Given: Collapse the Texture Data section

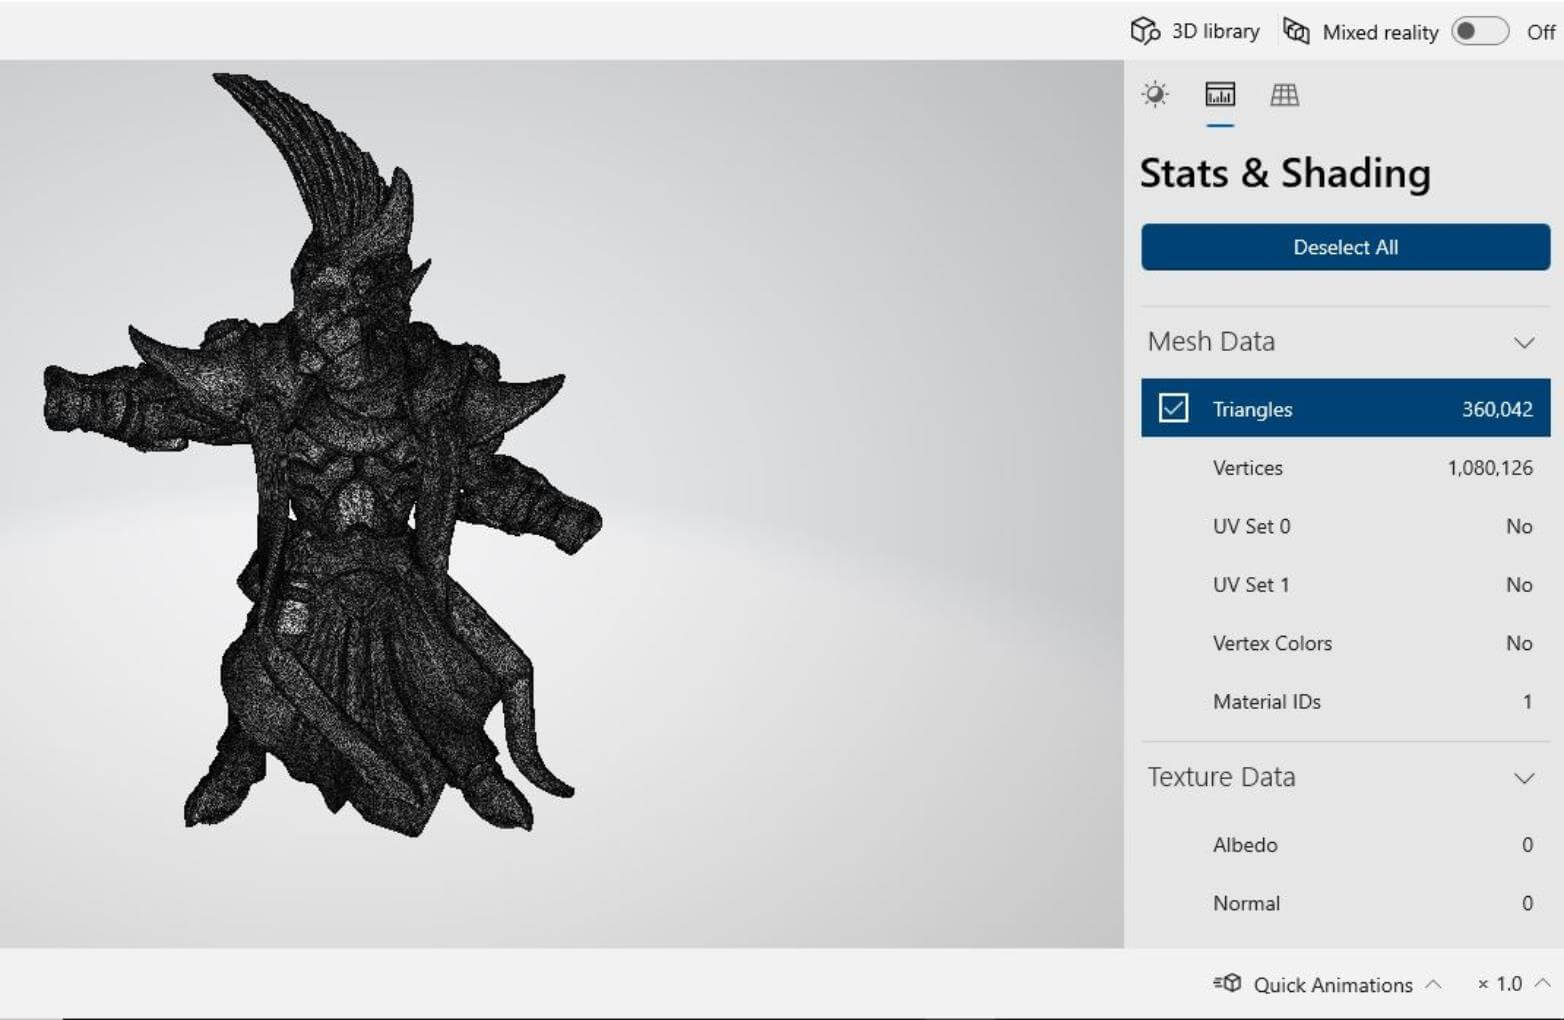Looking at the screenshot, I should (x=1523, y=778).
